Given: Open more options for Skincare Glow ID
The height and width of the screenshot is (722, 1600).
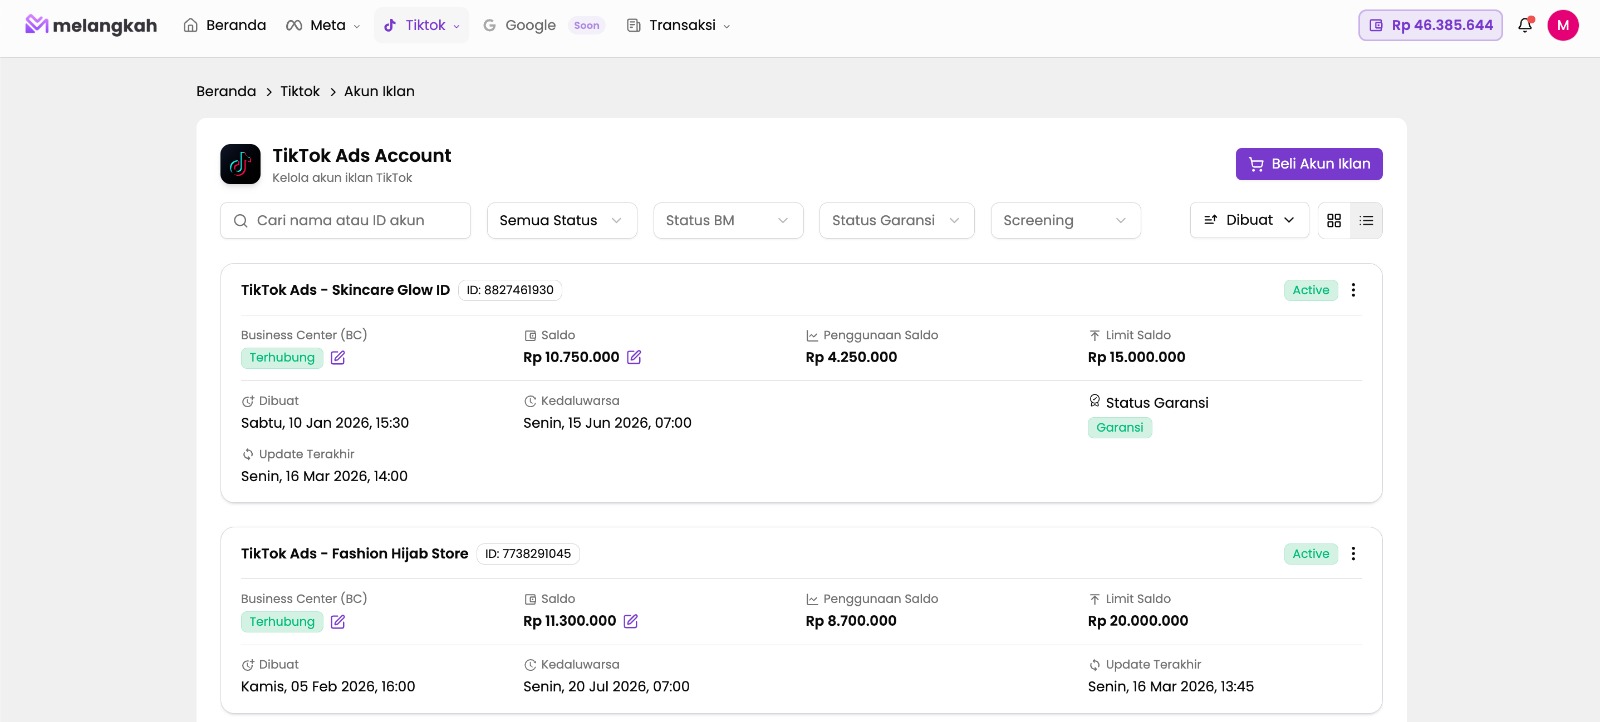Looking at the screenshot, I should pos(1353,290).
